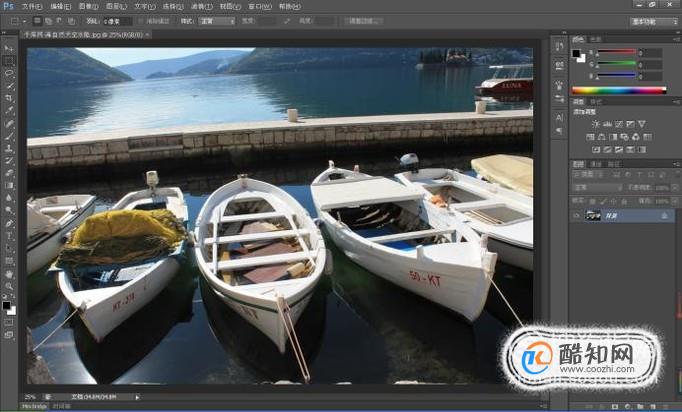
Task: Choose the New Selection mode button
Action: tap(38, 21)
